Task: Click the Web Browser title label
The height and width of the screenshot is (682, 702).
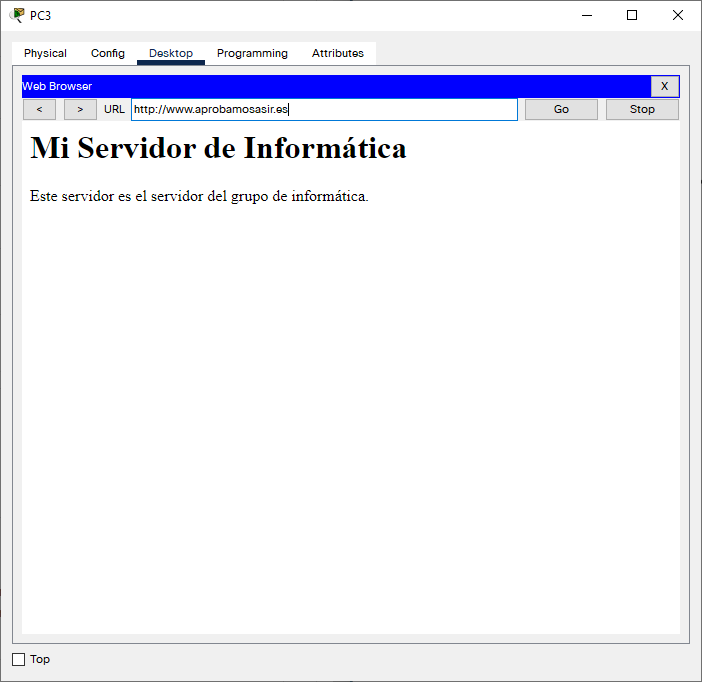Action: 57,86
